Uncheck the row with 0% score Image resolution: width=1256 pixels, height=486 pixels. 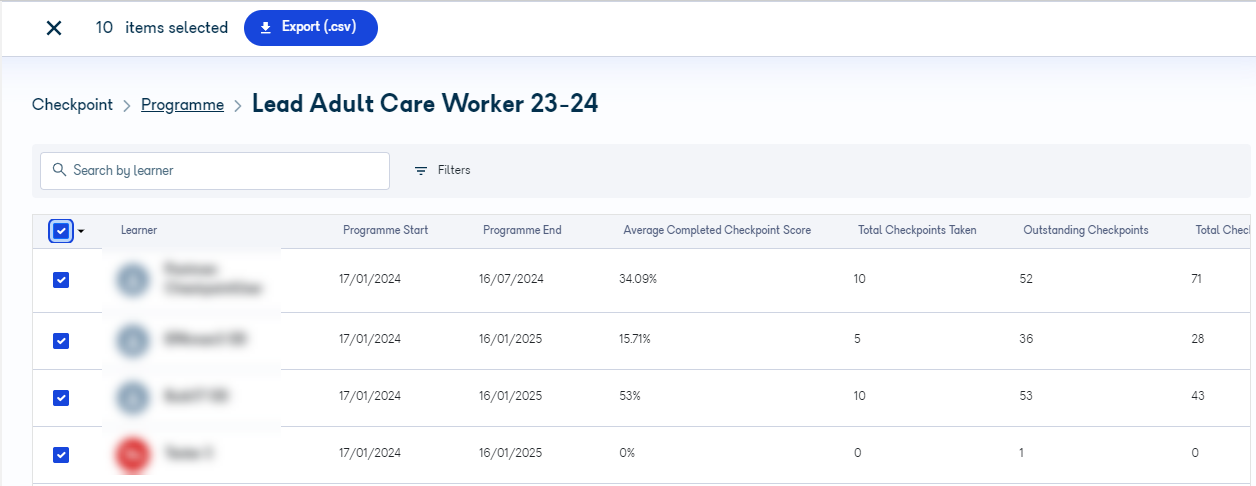click(x=61, y=455)
